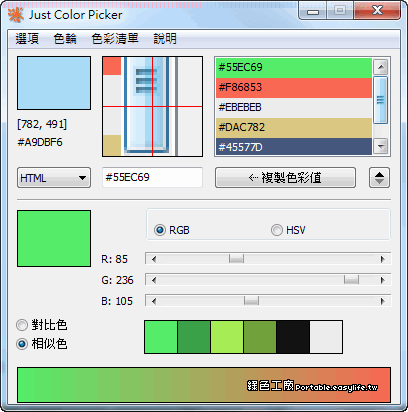This screenshot has width=408, height=412.
Task: Click the #A9DBF6 hex value text
Action: [x=40, y=142]
